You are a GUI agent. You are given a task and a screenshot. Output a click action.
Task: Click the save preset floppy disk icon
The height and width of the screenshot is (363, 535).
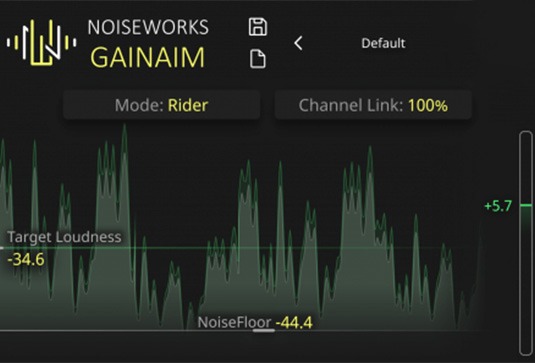click(x=258, y=27)
